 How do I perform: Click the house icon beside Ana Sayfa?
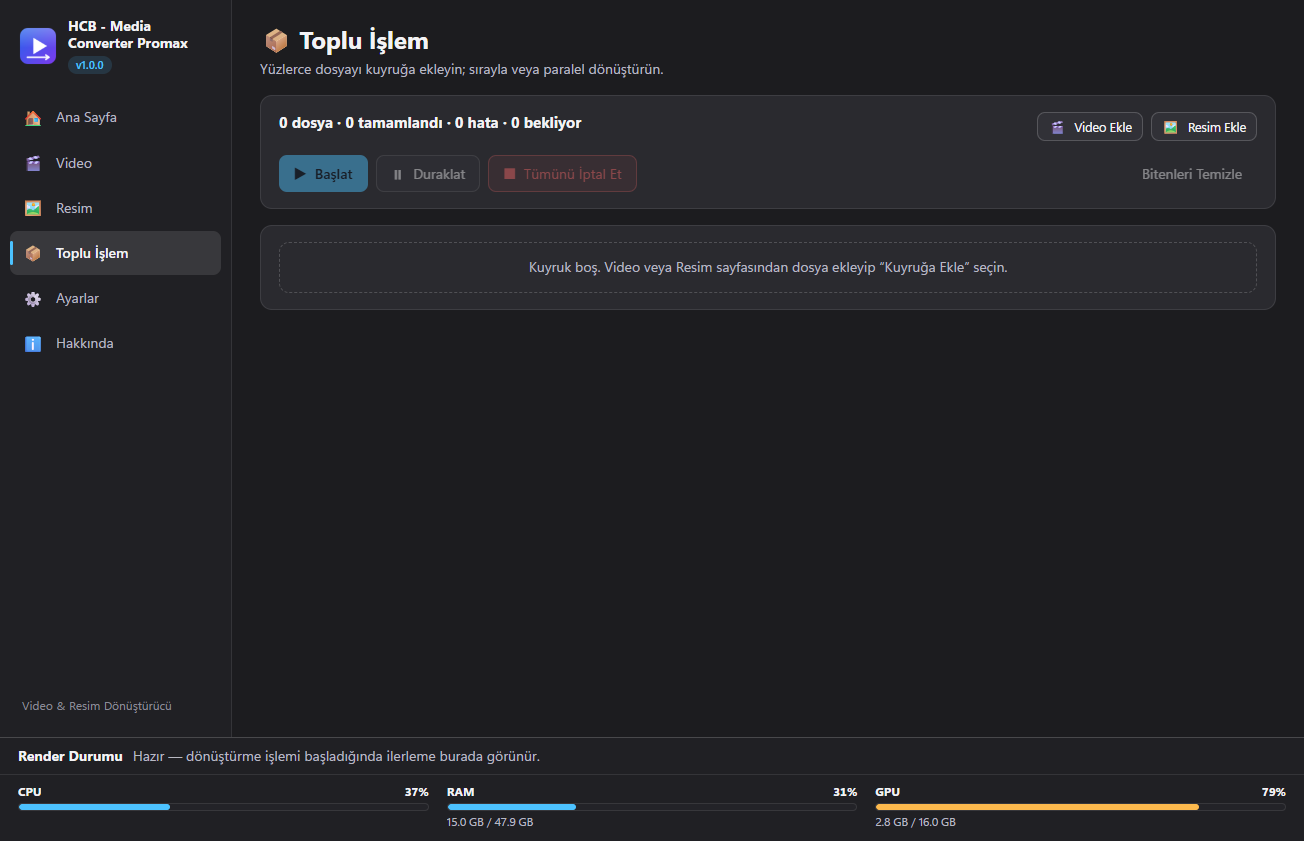point(33,118)
